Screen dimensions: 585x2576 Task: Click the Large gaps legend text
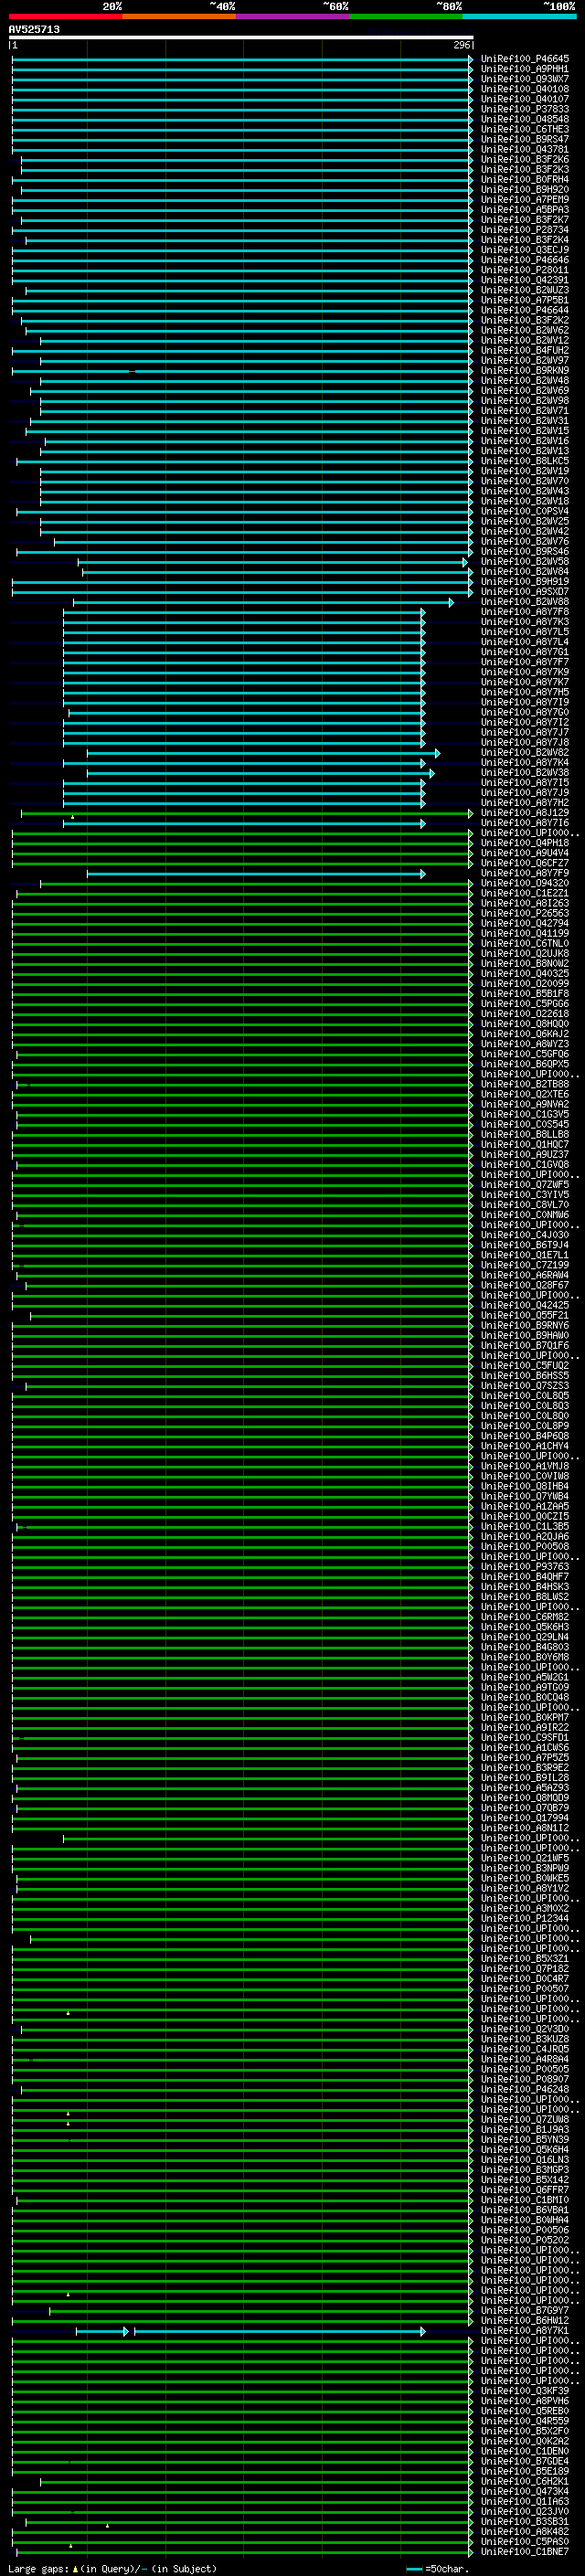[112, 2569]
